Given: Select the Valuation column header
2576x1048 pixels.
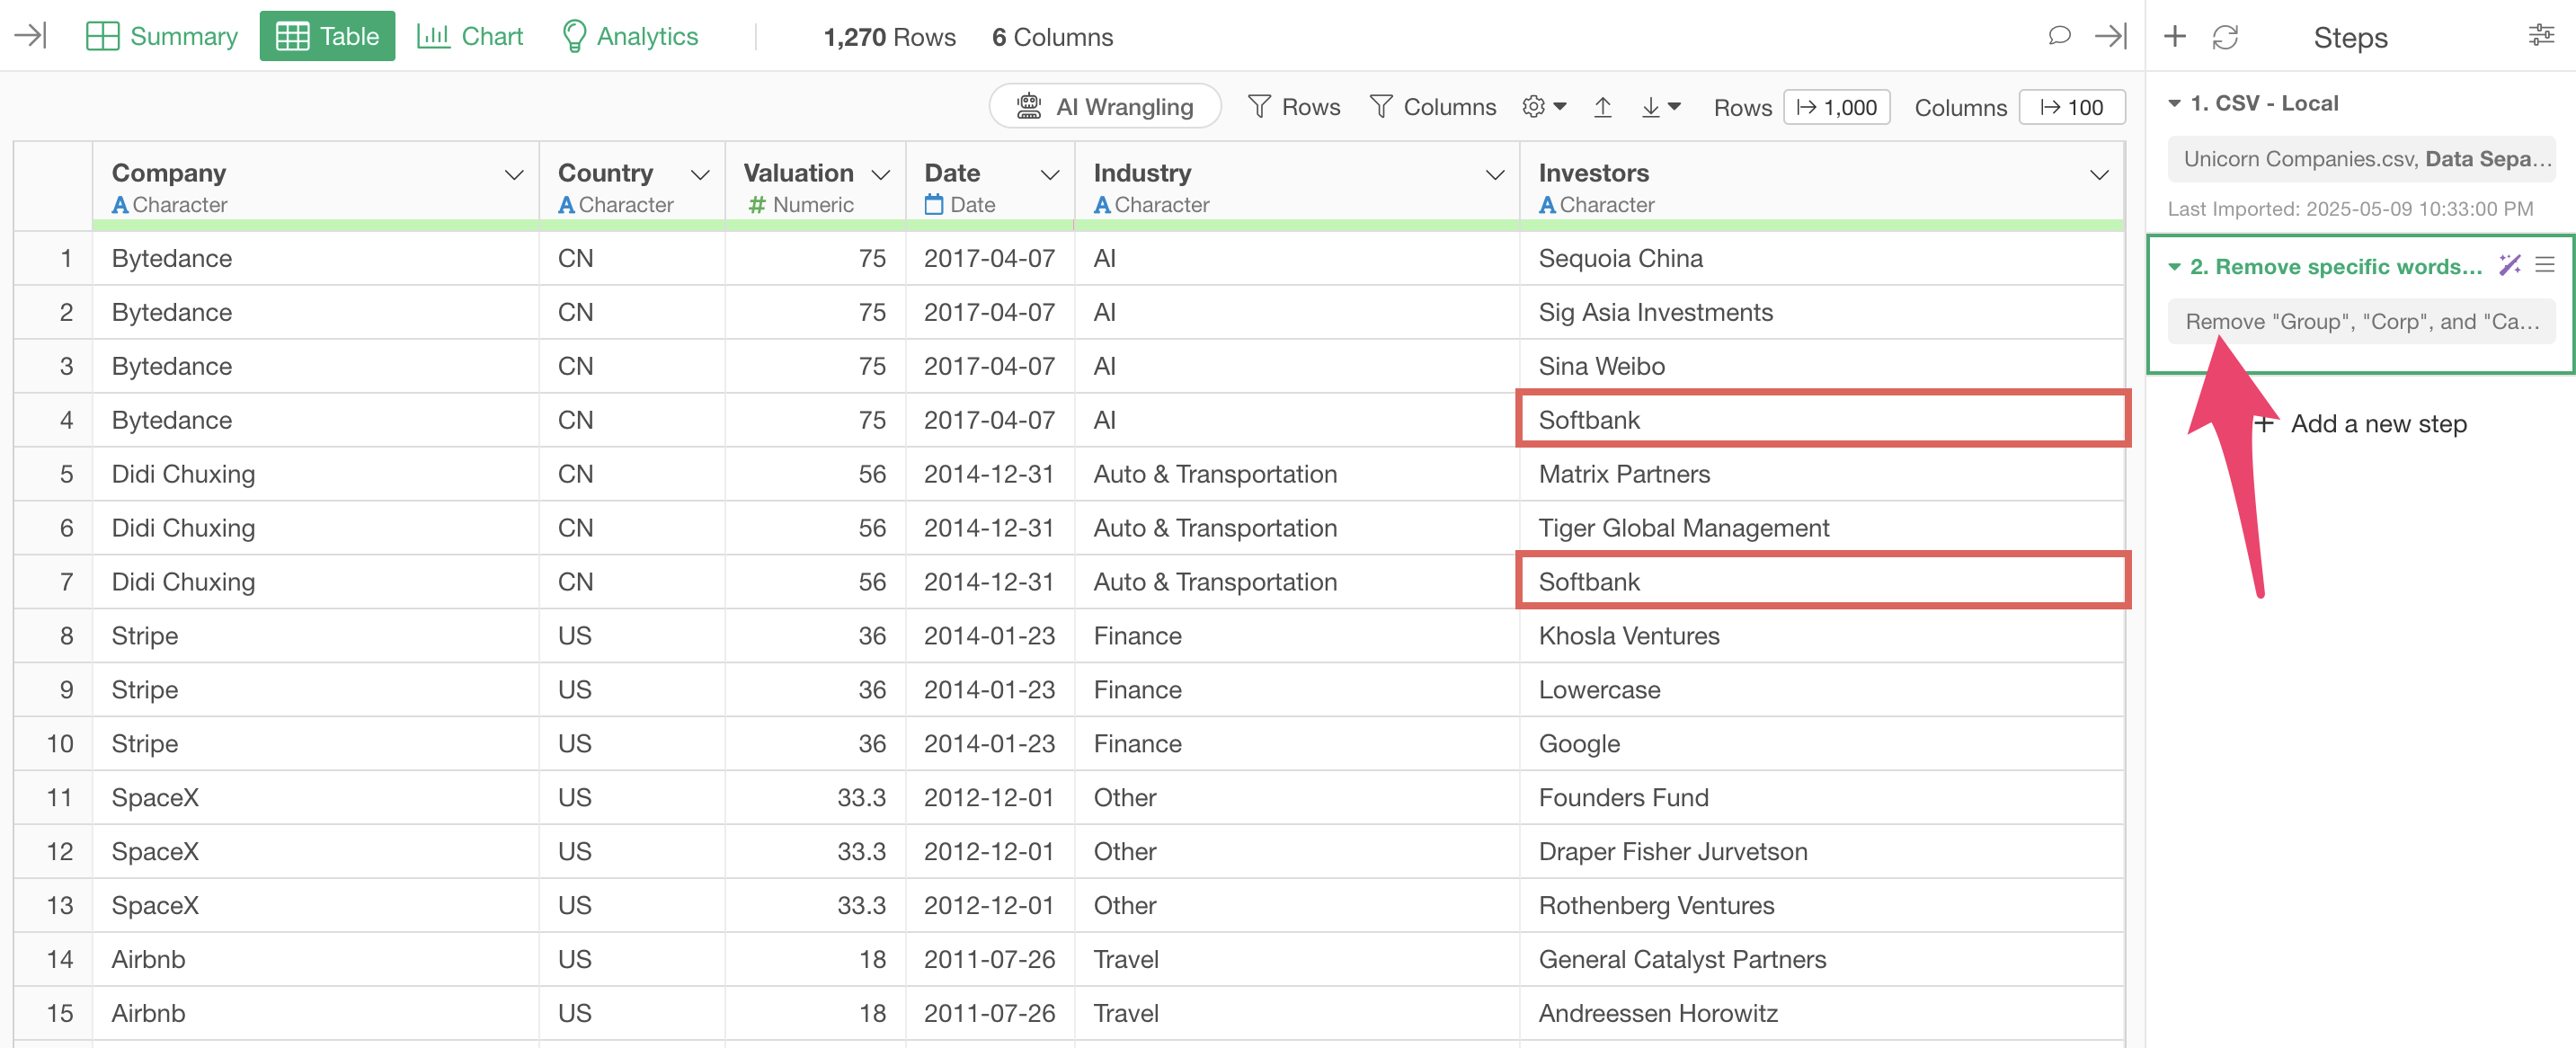Looking at the screenshot, I should click(815, 186).
